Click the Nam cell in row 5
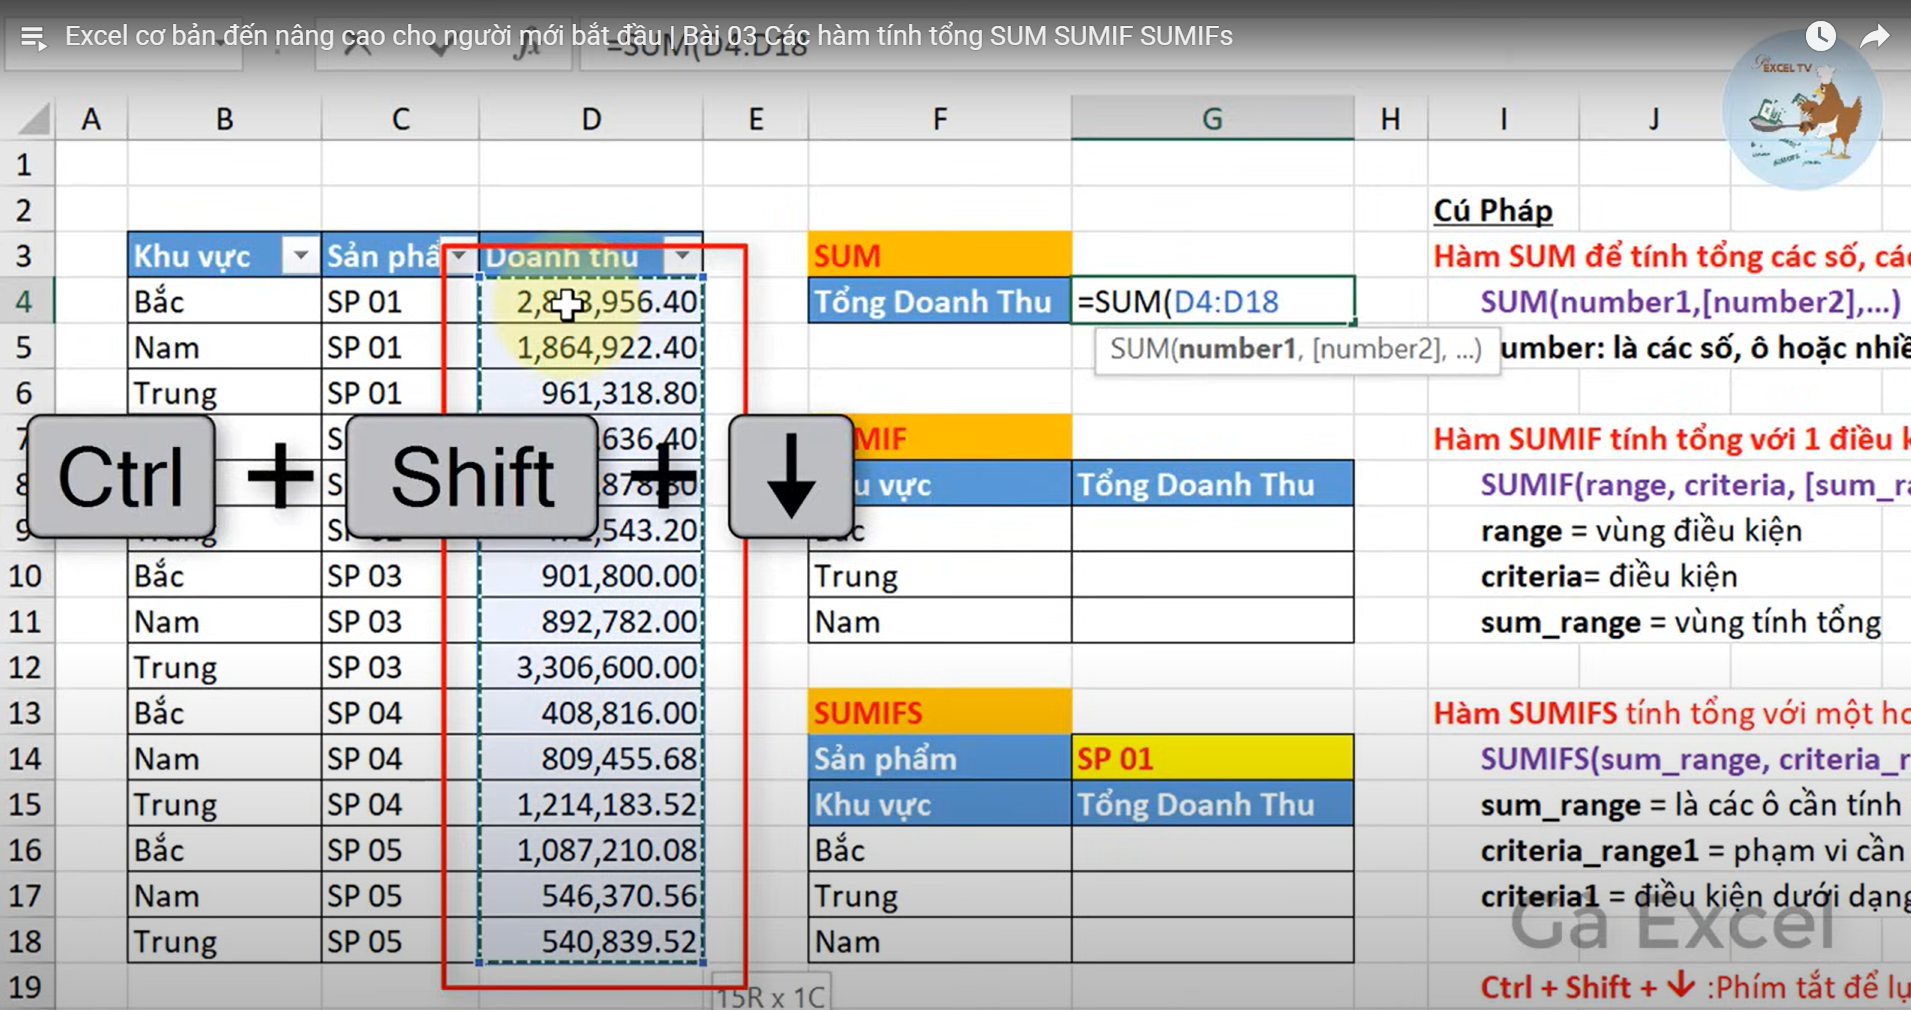 pyautogui.click(x=224, y=347)
